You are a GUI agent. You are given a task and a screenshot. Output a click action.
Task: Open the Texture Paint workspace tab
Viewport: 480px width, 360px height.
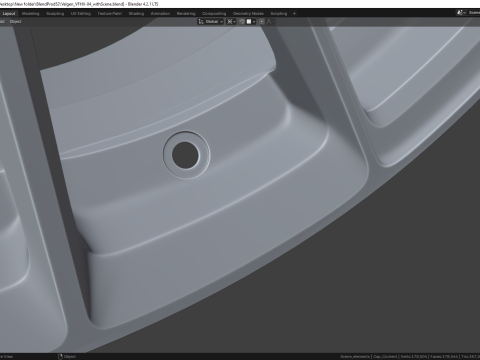click(109, 14)
